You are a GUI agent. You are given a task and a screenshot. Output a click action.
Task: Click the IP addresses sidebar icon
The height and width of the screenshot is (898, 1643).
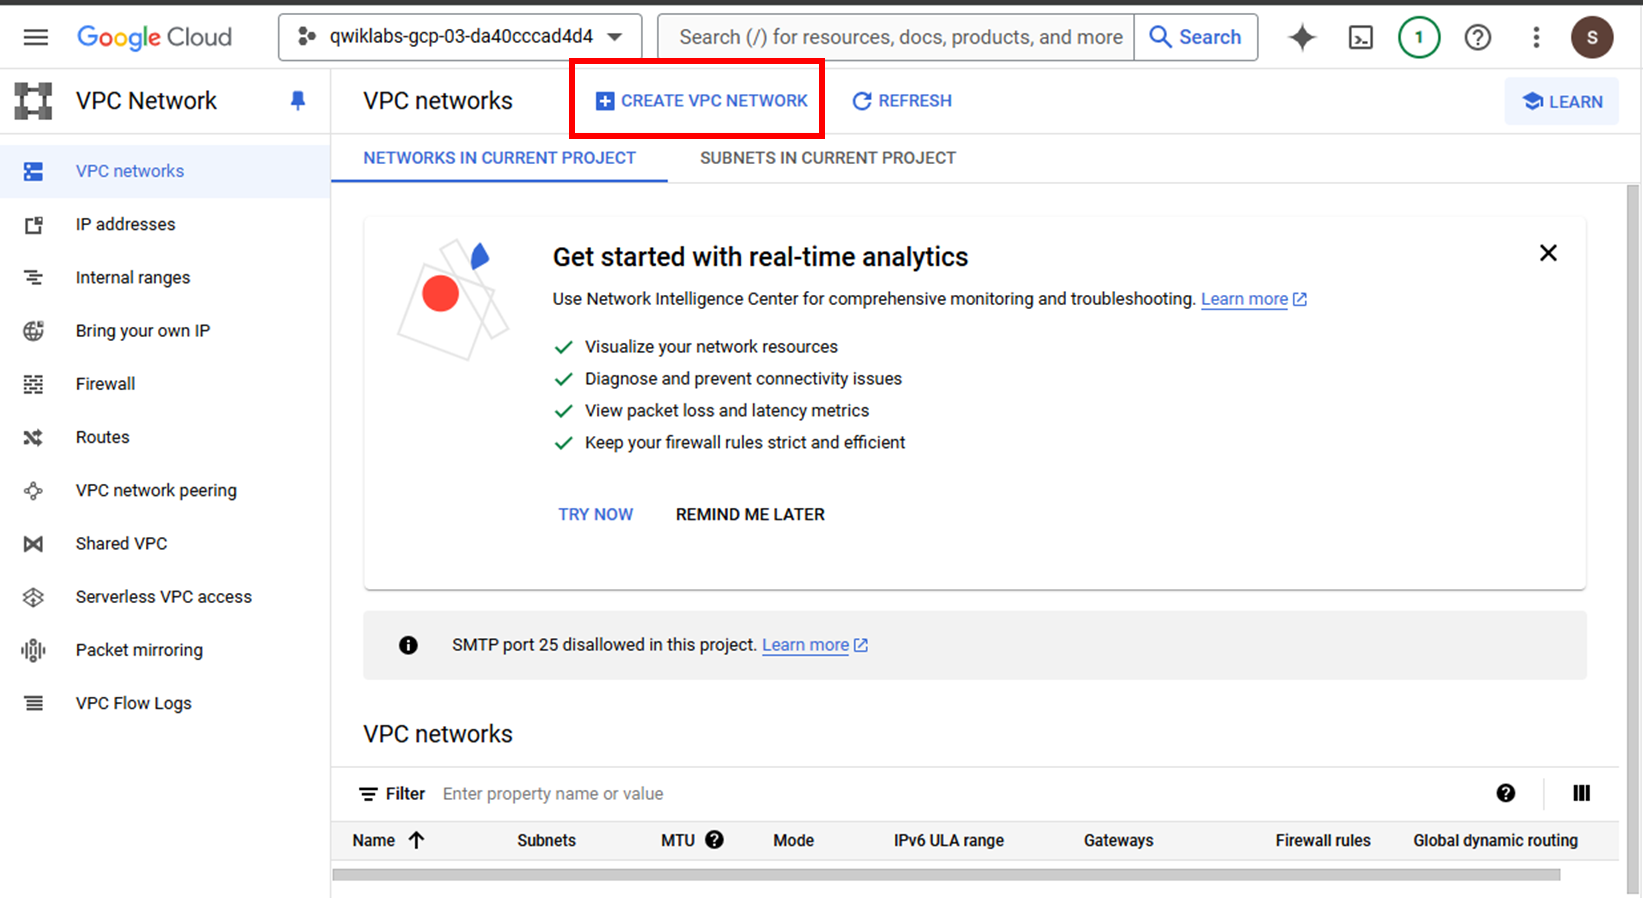[33, 224]
